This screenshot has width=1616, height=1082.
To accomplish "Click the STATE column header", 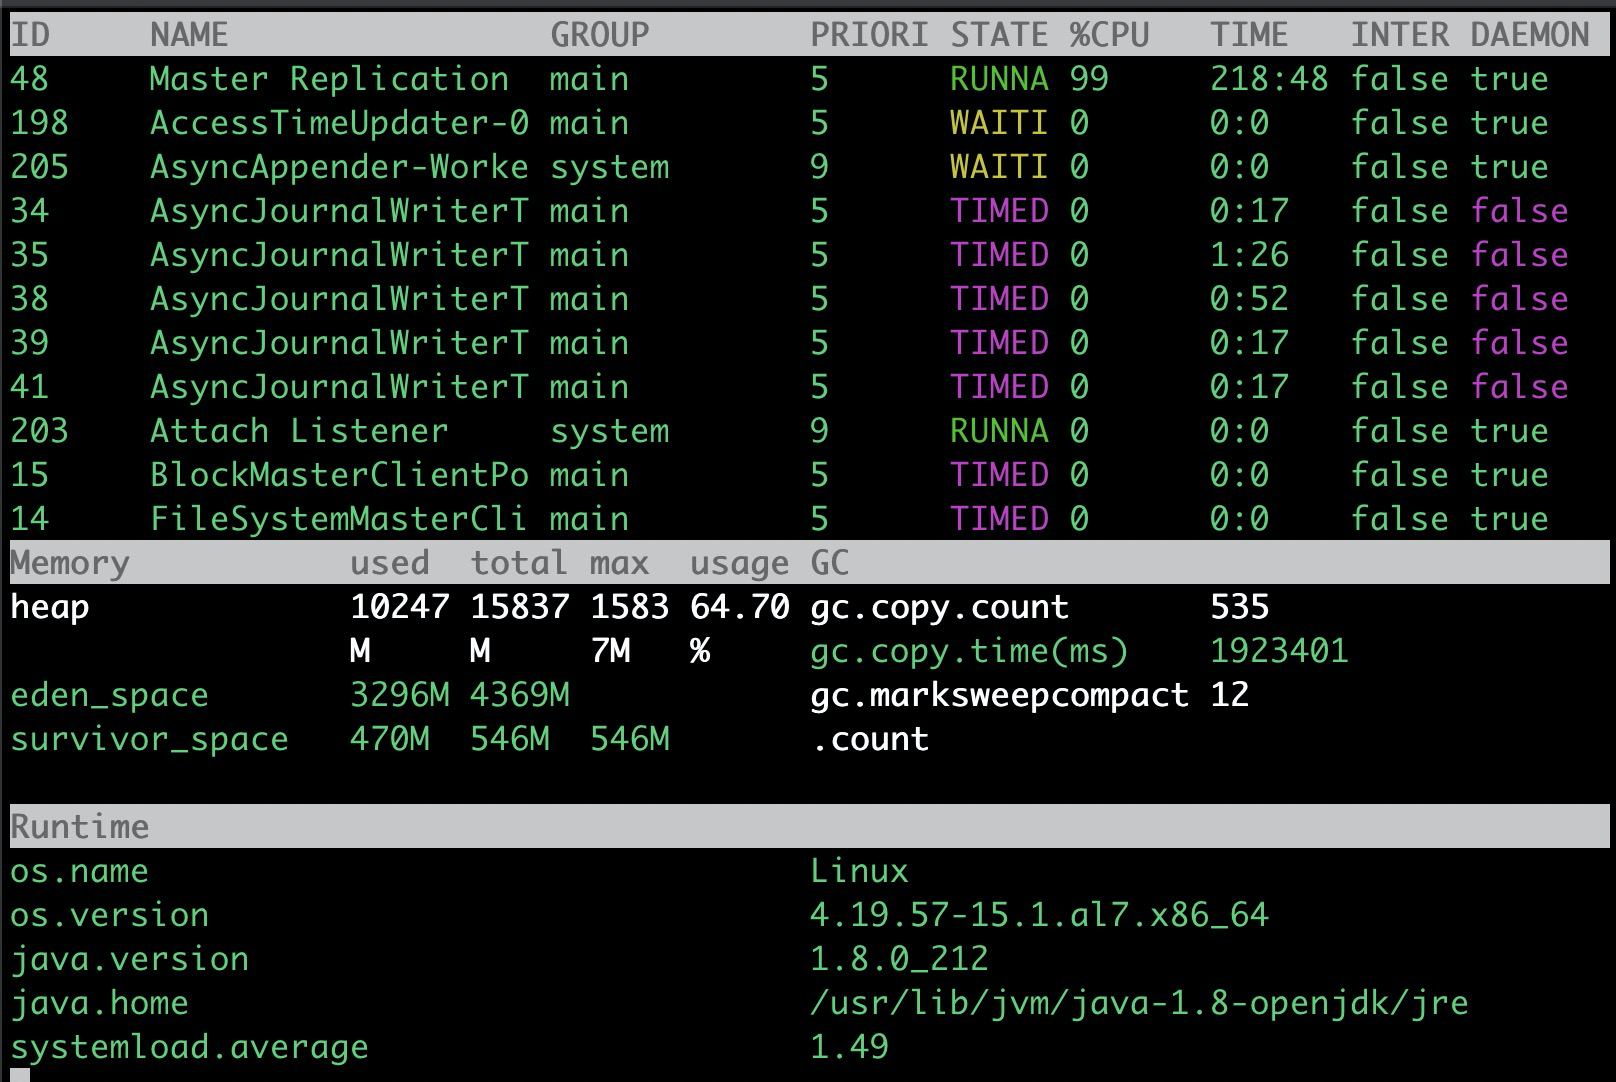I will (1001, 33).
